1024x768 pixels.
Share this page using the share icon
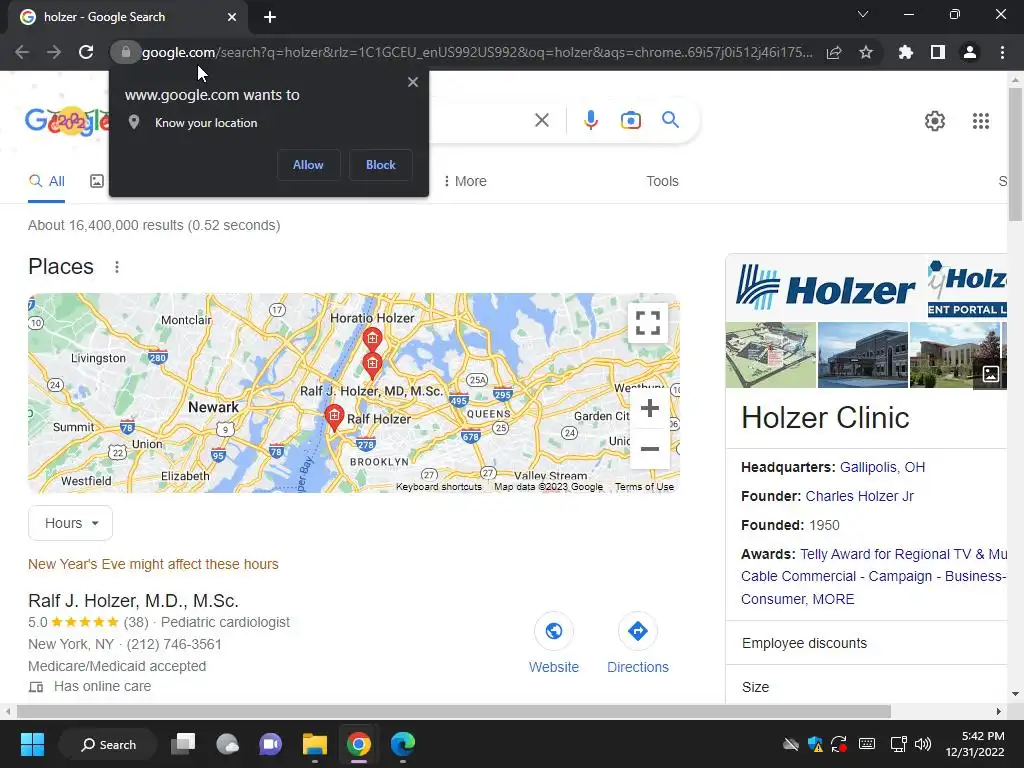pyautogui.click(x=834, y=52)
